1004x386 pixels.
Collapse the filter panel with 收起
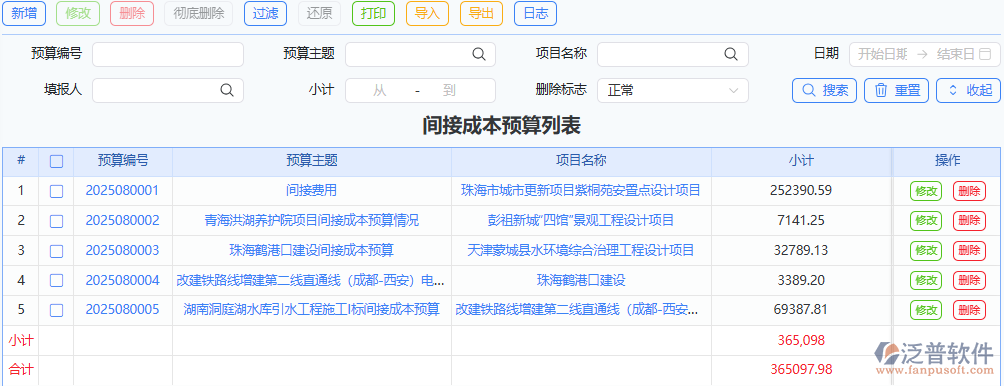tap(968, 90)
